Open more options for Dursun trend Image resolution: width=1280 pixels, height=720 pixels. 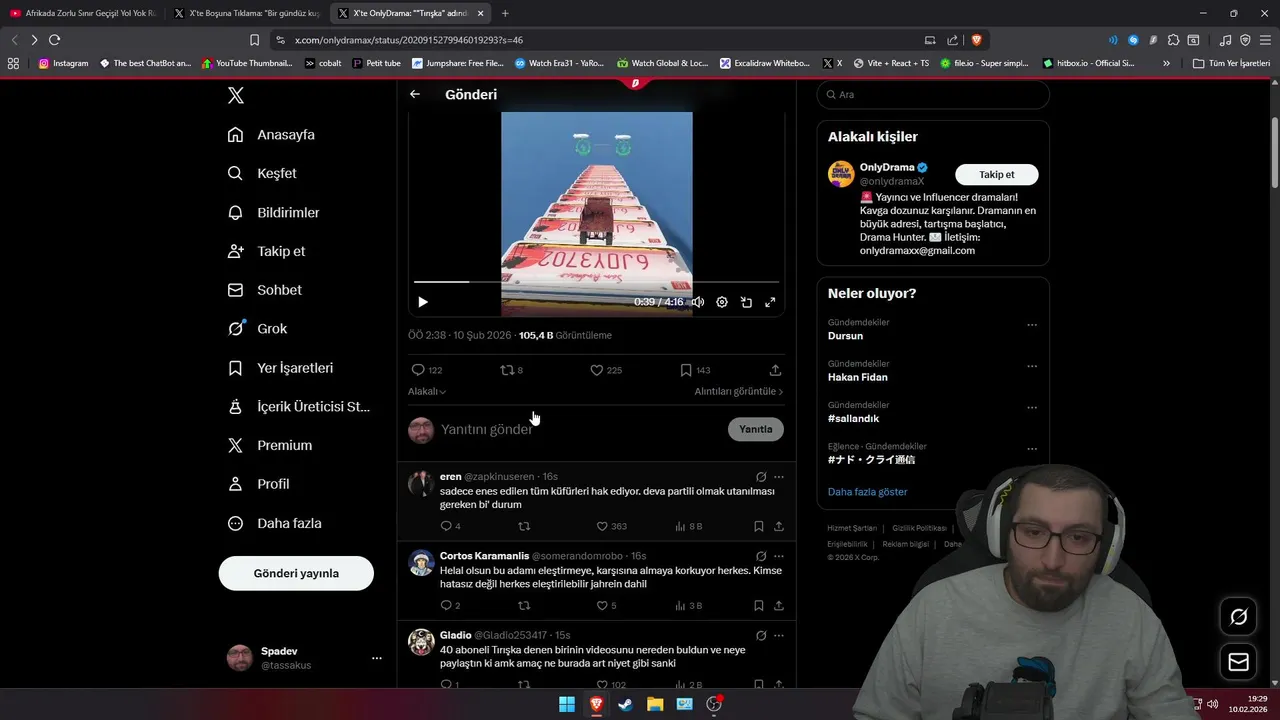pos(1032,325)
